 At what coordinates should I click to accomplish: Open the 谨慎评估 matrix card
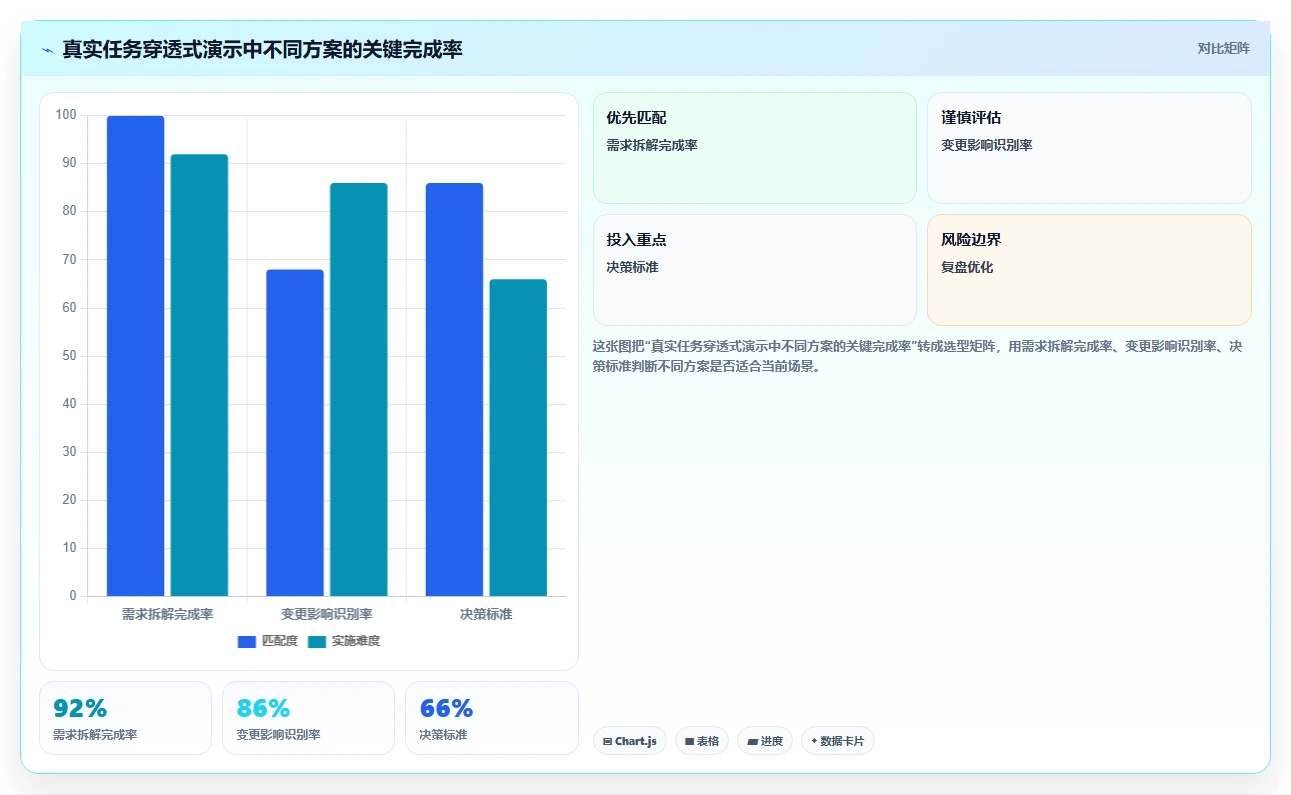click(x=1089, y=148)
